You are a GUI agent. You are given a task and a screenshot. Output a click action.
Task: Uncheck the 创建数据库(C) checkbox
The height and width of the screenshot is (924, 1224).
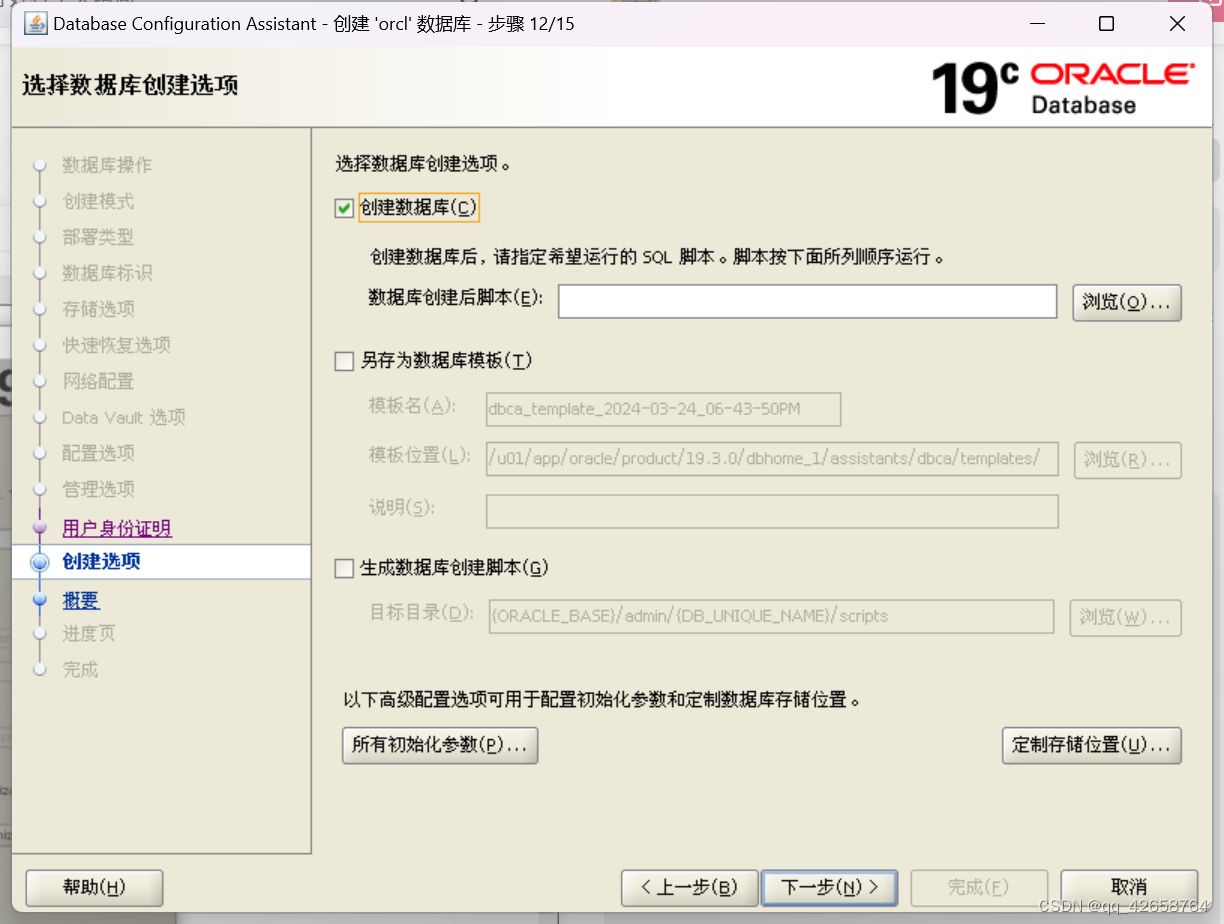pos(345,208)
